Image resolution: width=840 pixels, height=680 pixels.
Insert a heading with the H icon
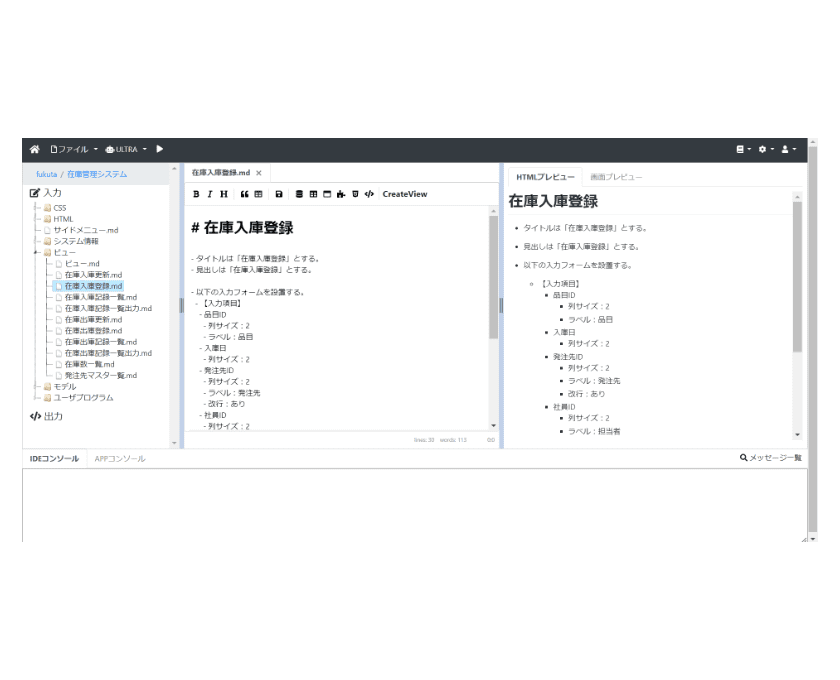pyautogui.click(x=223, y=194)
